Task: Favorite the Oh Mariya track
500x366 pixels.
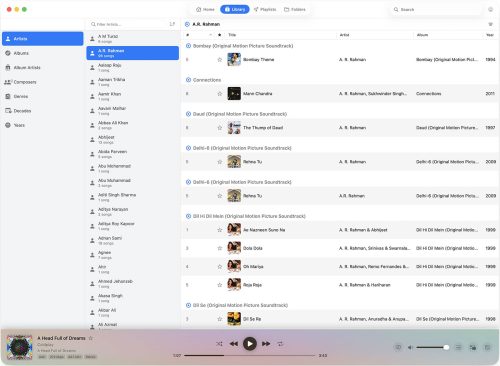Action: click(x=219, y=267)
